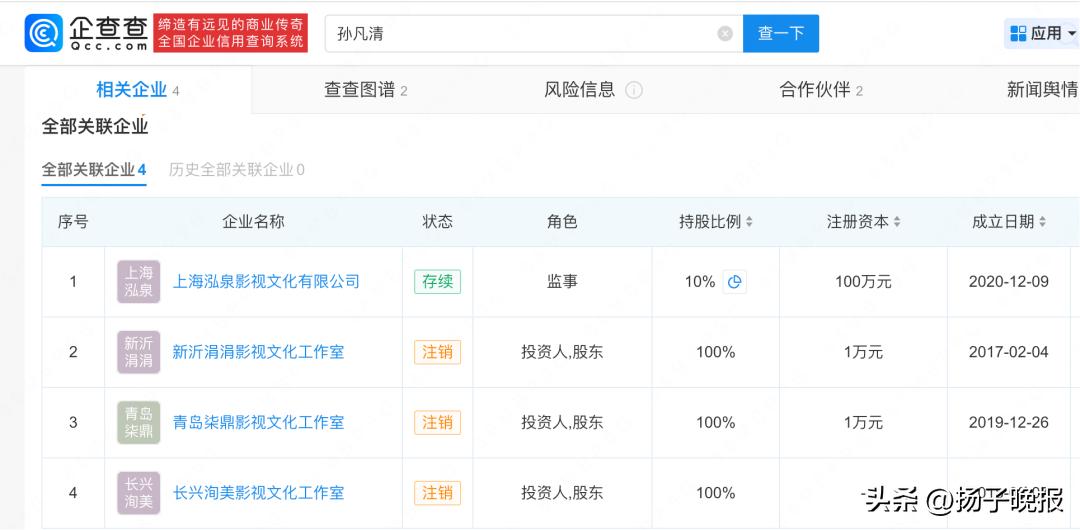Open the 上海泓泉影视文化有限公司 link

266,282
